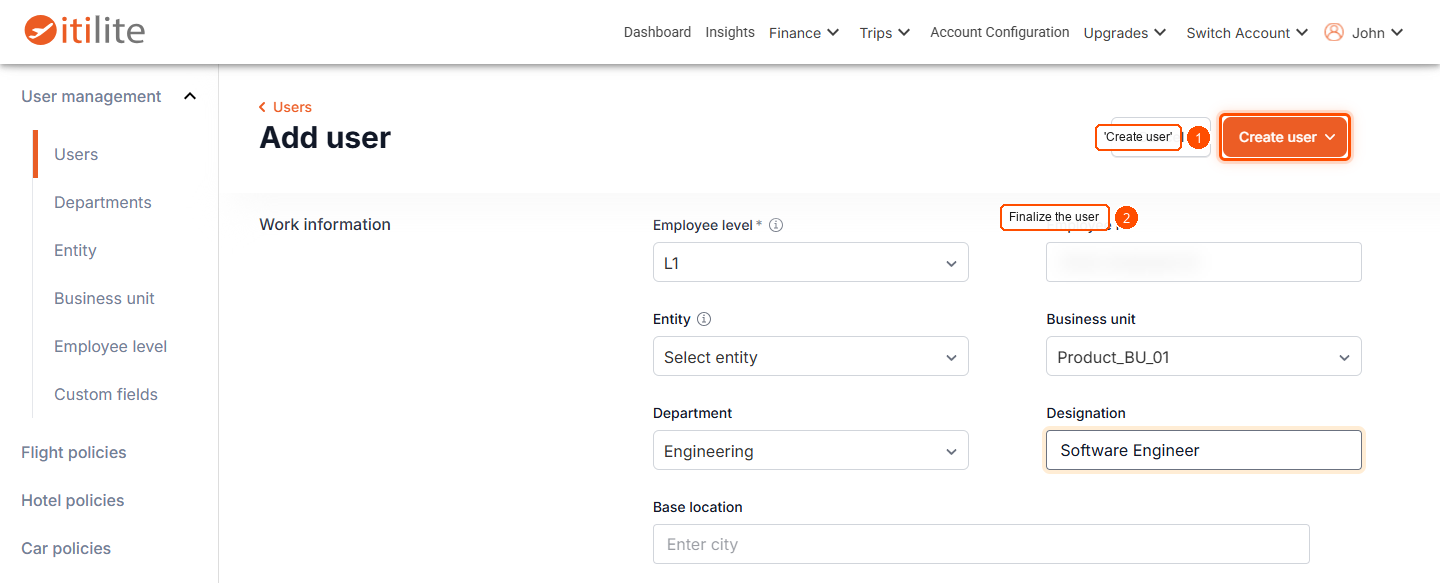Open Car policies in the sidebar
This screenshot has height=583, width=1440.
point(66,548)
